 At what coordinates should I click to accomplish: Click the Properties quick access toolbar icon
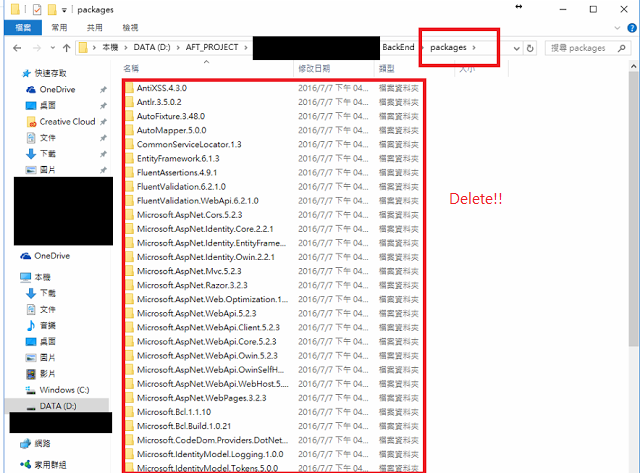(x=37, y=9)
